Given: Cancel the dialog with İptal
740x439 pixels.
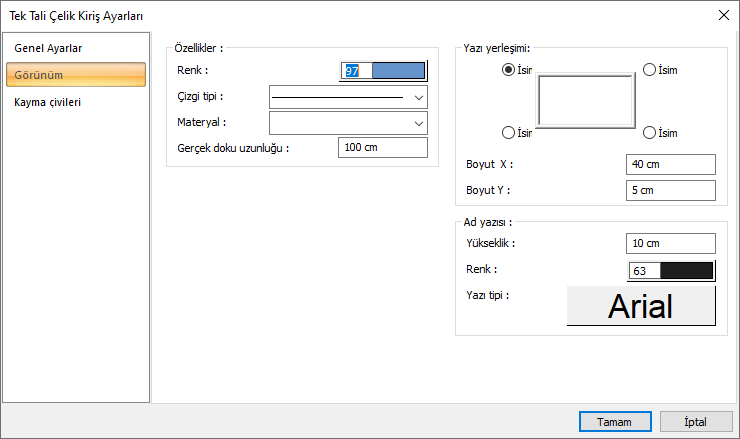Looking at the screenshot, I should tap(695, 421).
